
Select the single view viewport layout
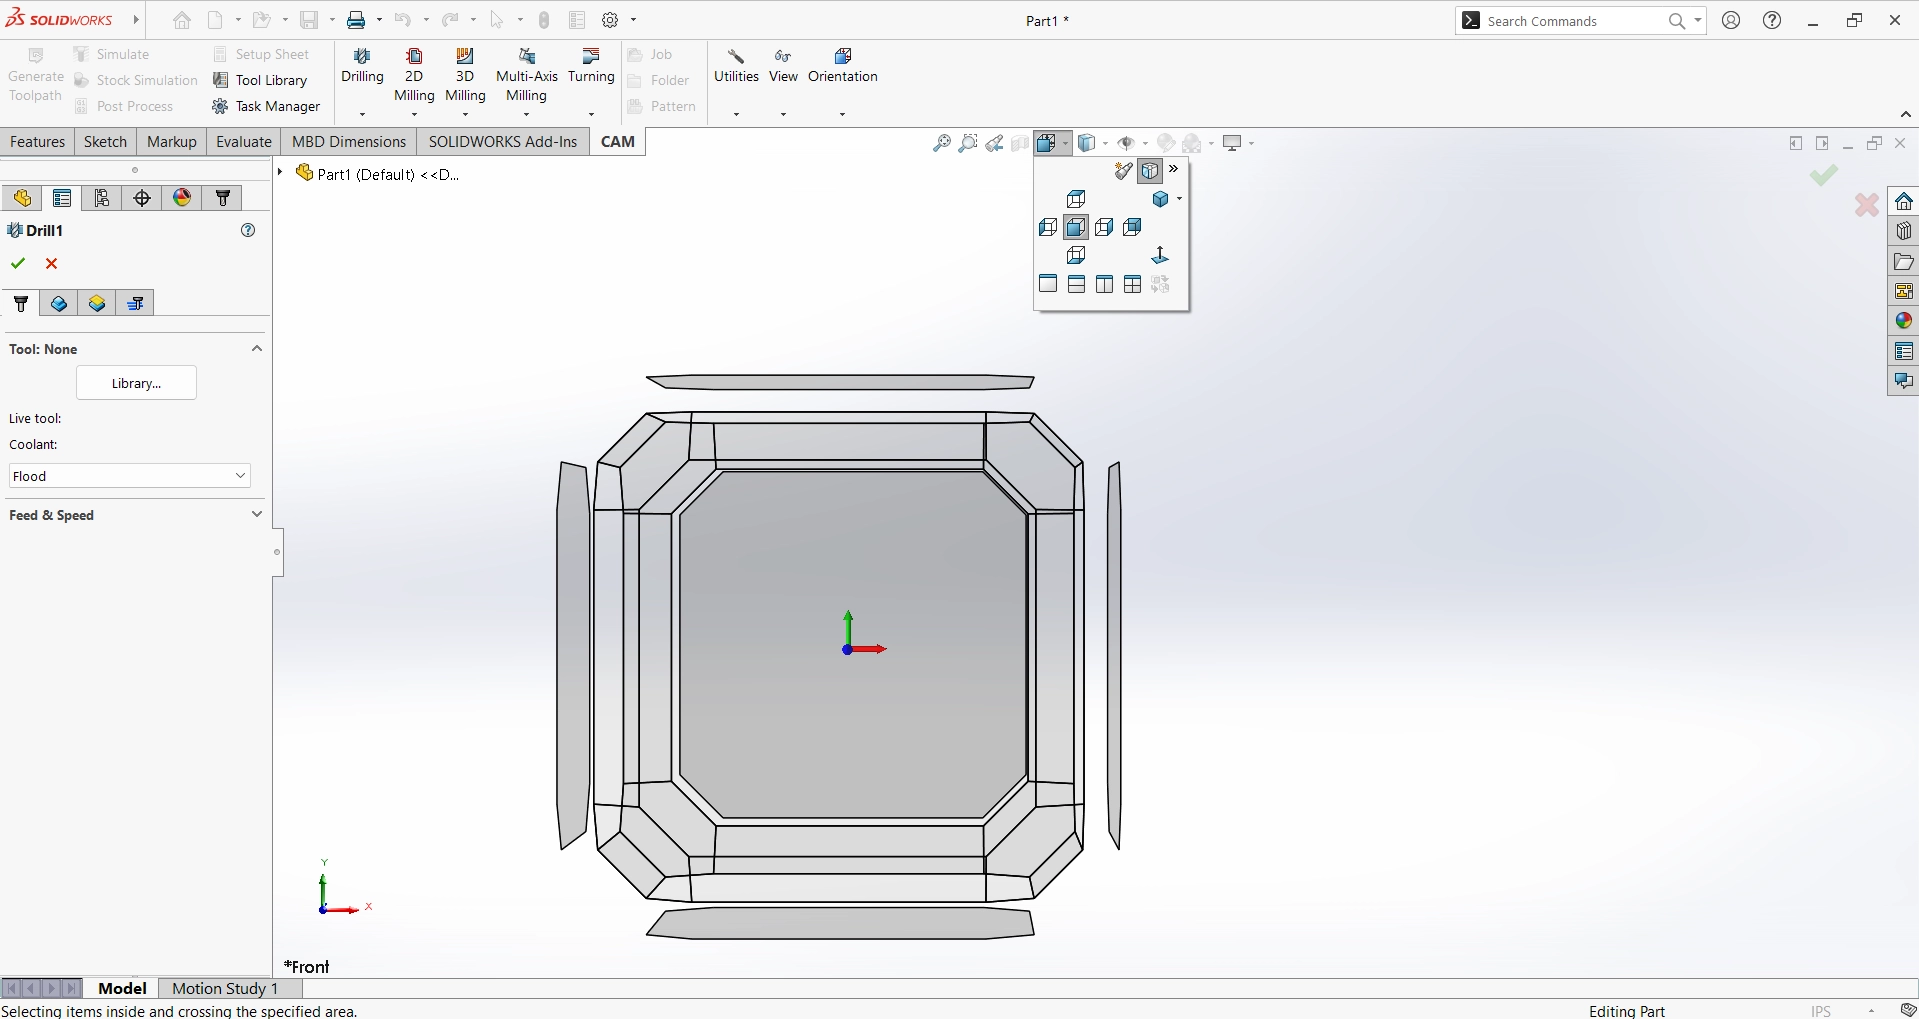(1048, 285)
